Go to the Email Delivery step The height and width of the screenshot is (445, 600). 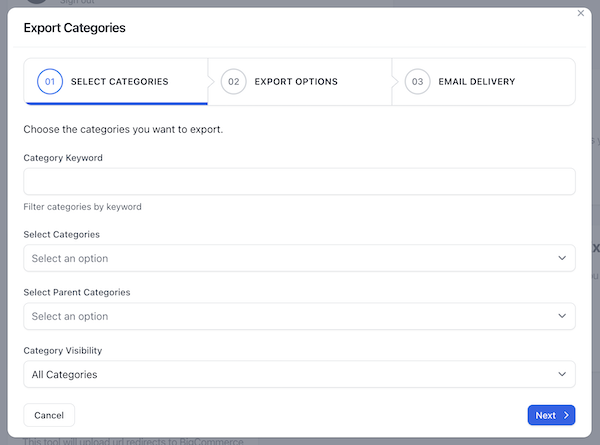pos(484,82)
